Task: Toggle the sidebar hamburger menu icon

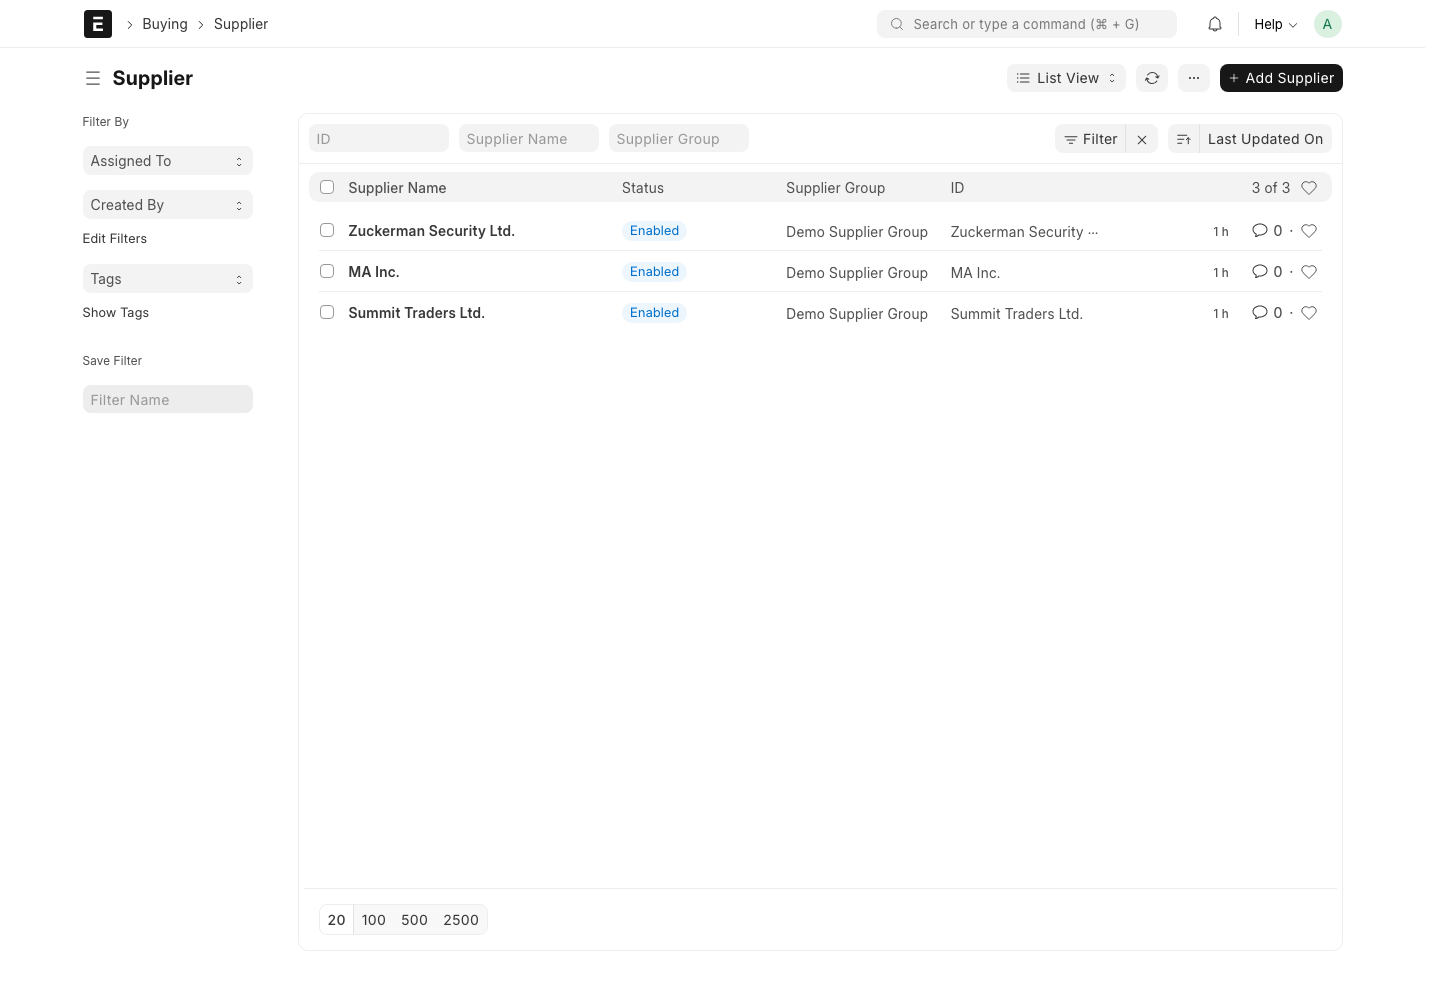Action: 93,78
